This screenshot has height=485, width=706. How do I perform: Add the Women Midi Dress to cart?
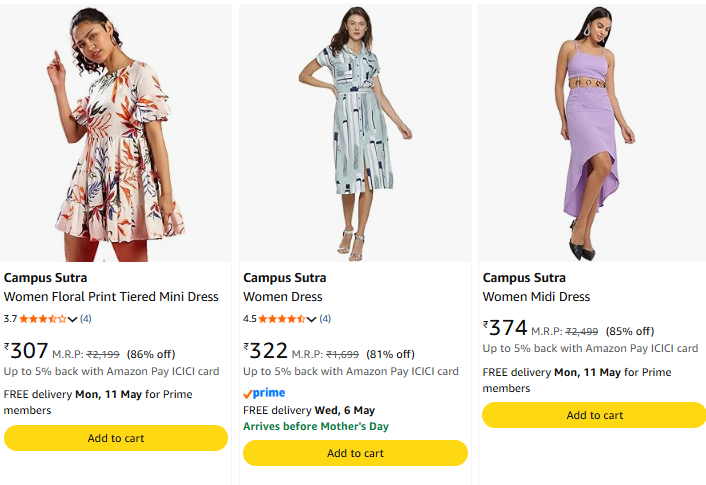tap(594, 415)
